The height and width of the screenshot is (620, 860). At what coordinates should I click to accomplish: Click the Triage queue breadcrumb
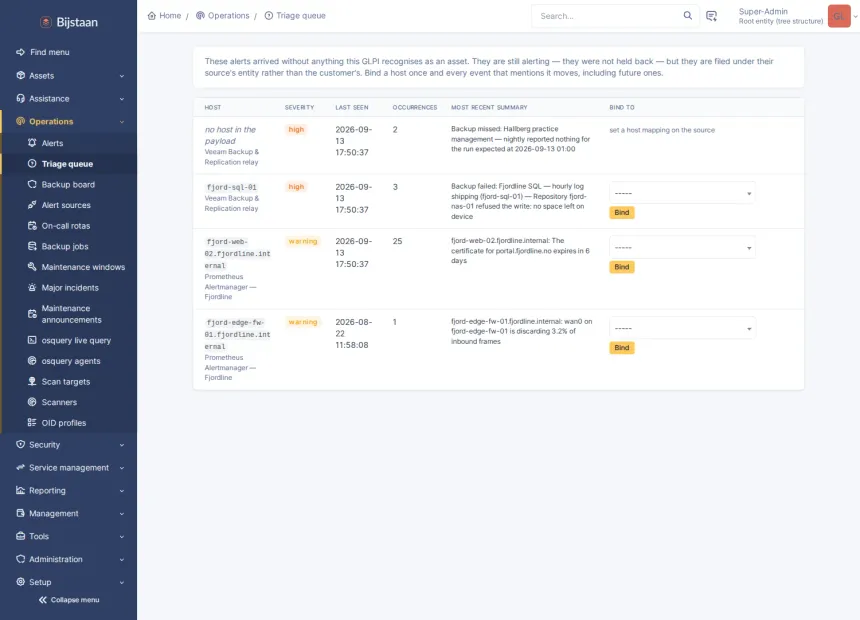click(295, 15)
